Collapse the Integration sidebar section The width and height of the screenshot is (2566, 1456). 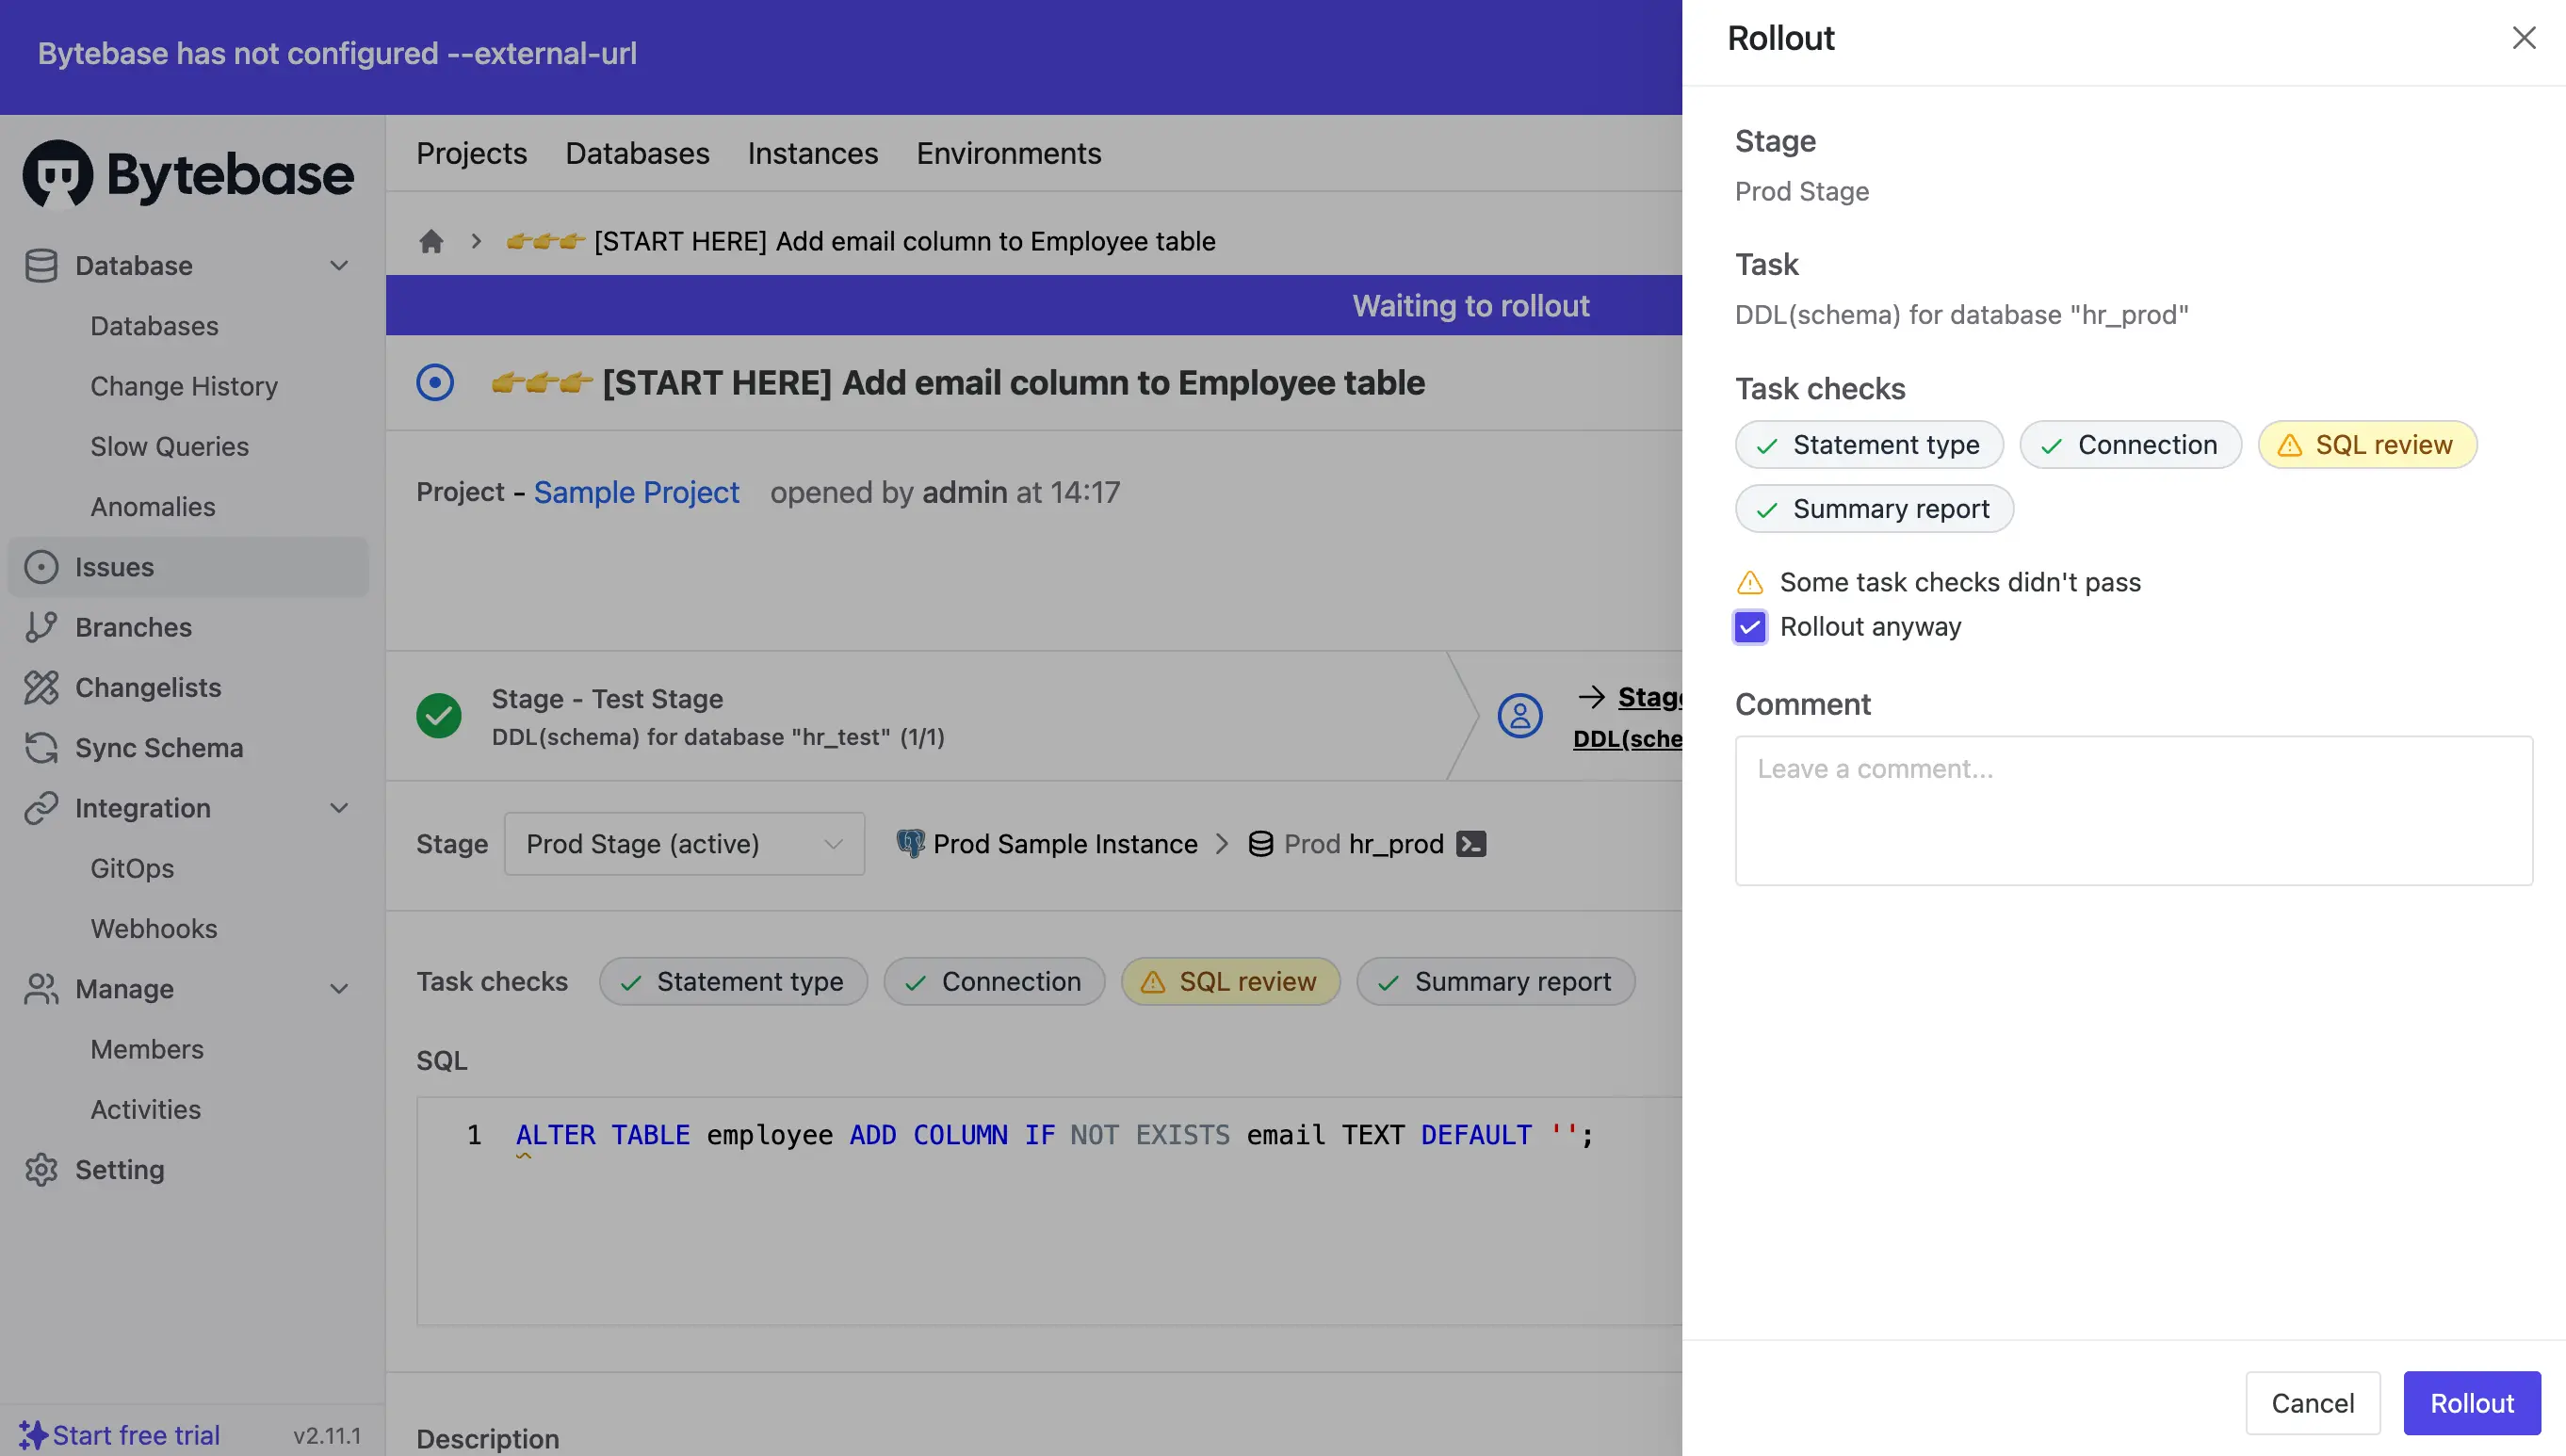pyautogui.click(x=340, y=808)
